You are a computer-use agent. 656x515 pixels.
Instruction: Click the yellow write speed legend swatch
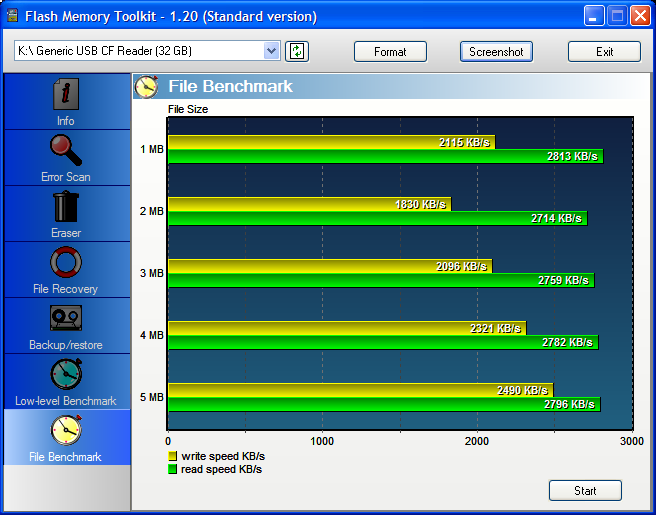[172, 456]
